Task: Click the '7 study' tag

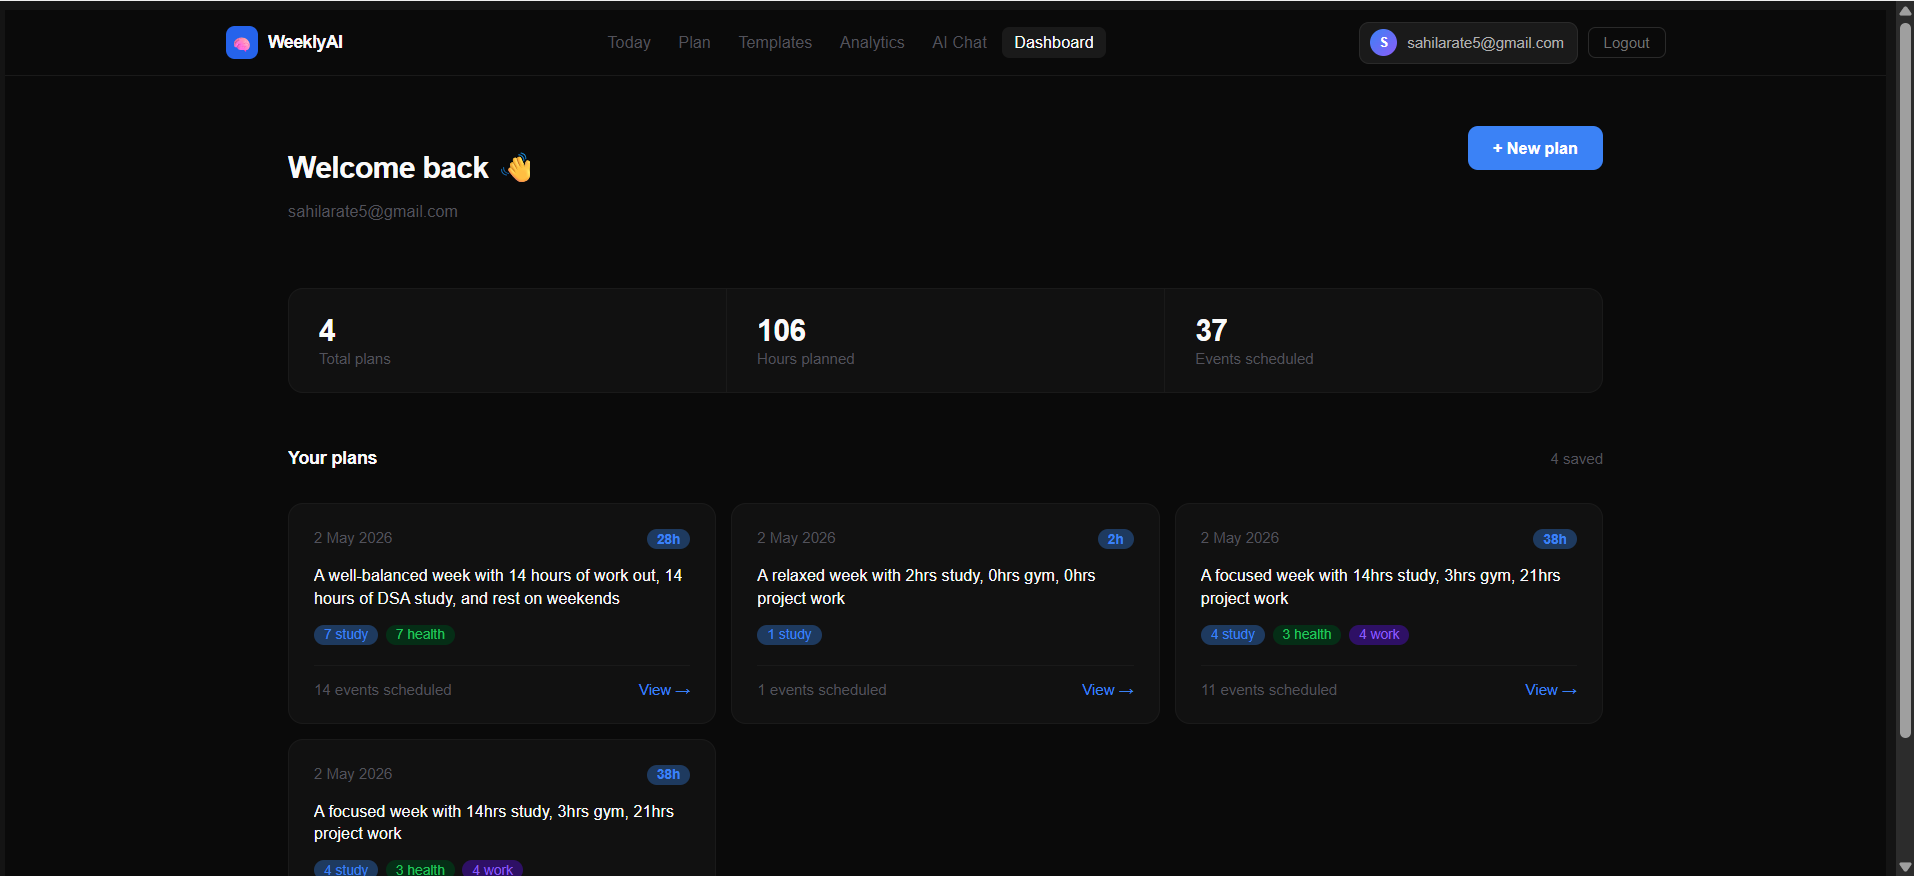Action: tap(346, 634)
